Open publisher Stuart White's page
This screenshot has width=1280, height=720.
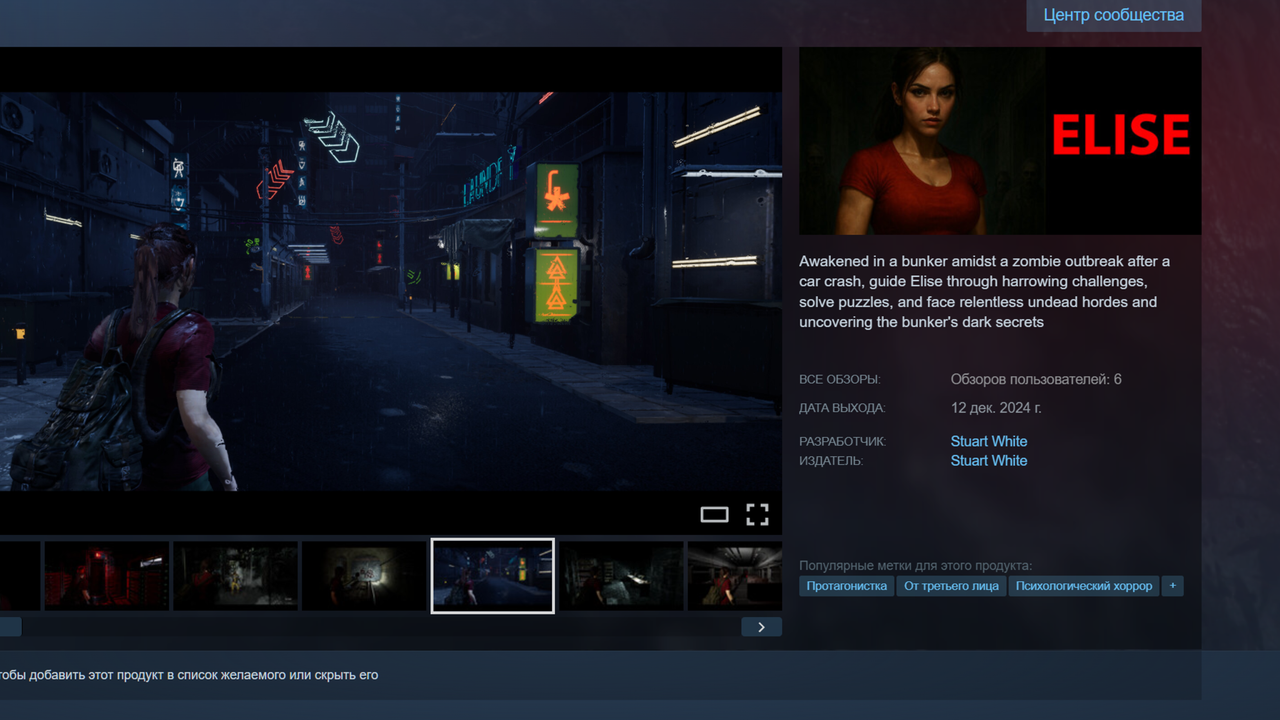pos(989,460)
